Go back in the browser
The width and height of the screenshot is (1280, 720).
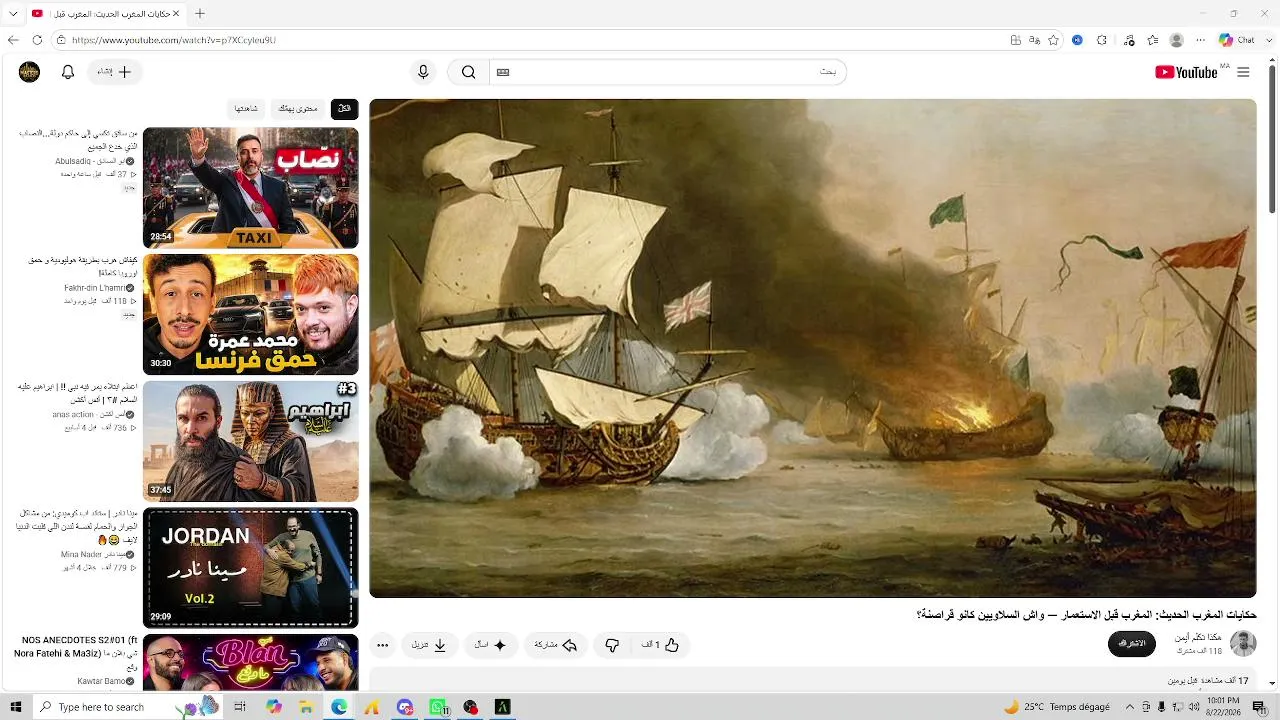pyautogui.click(x=13, y=40)
